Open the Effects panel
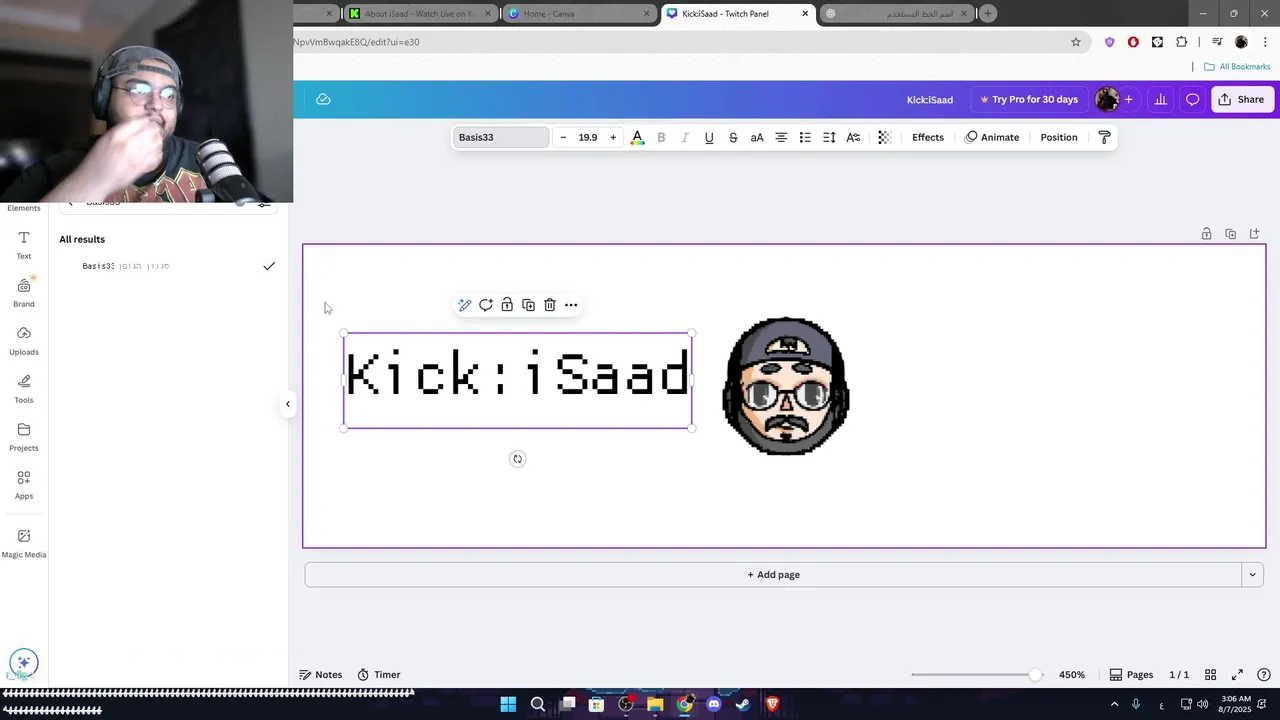The width and height of the screenshot is (1280, 720). tap(928, 137)
